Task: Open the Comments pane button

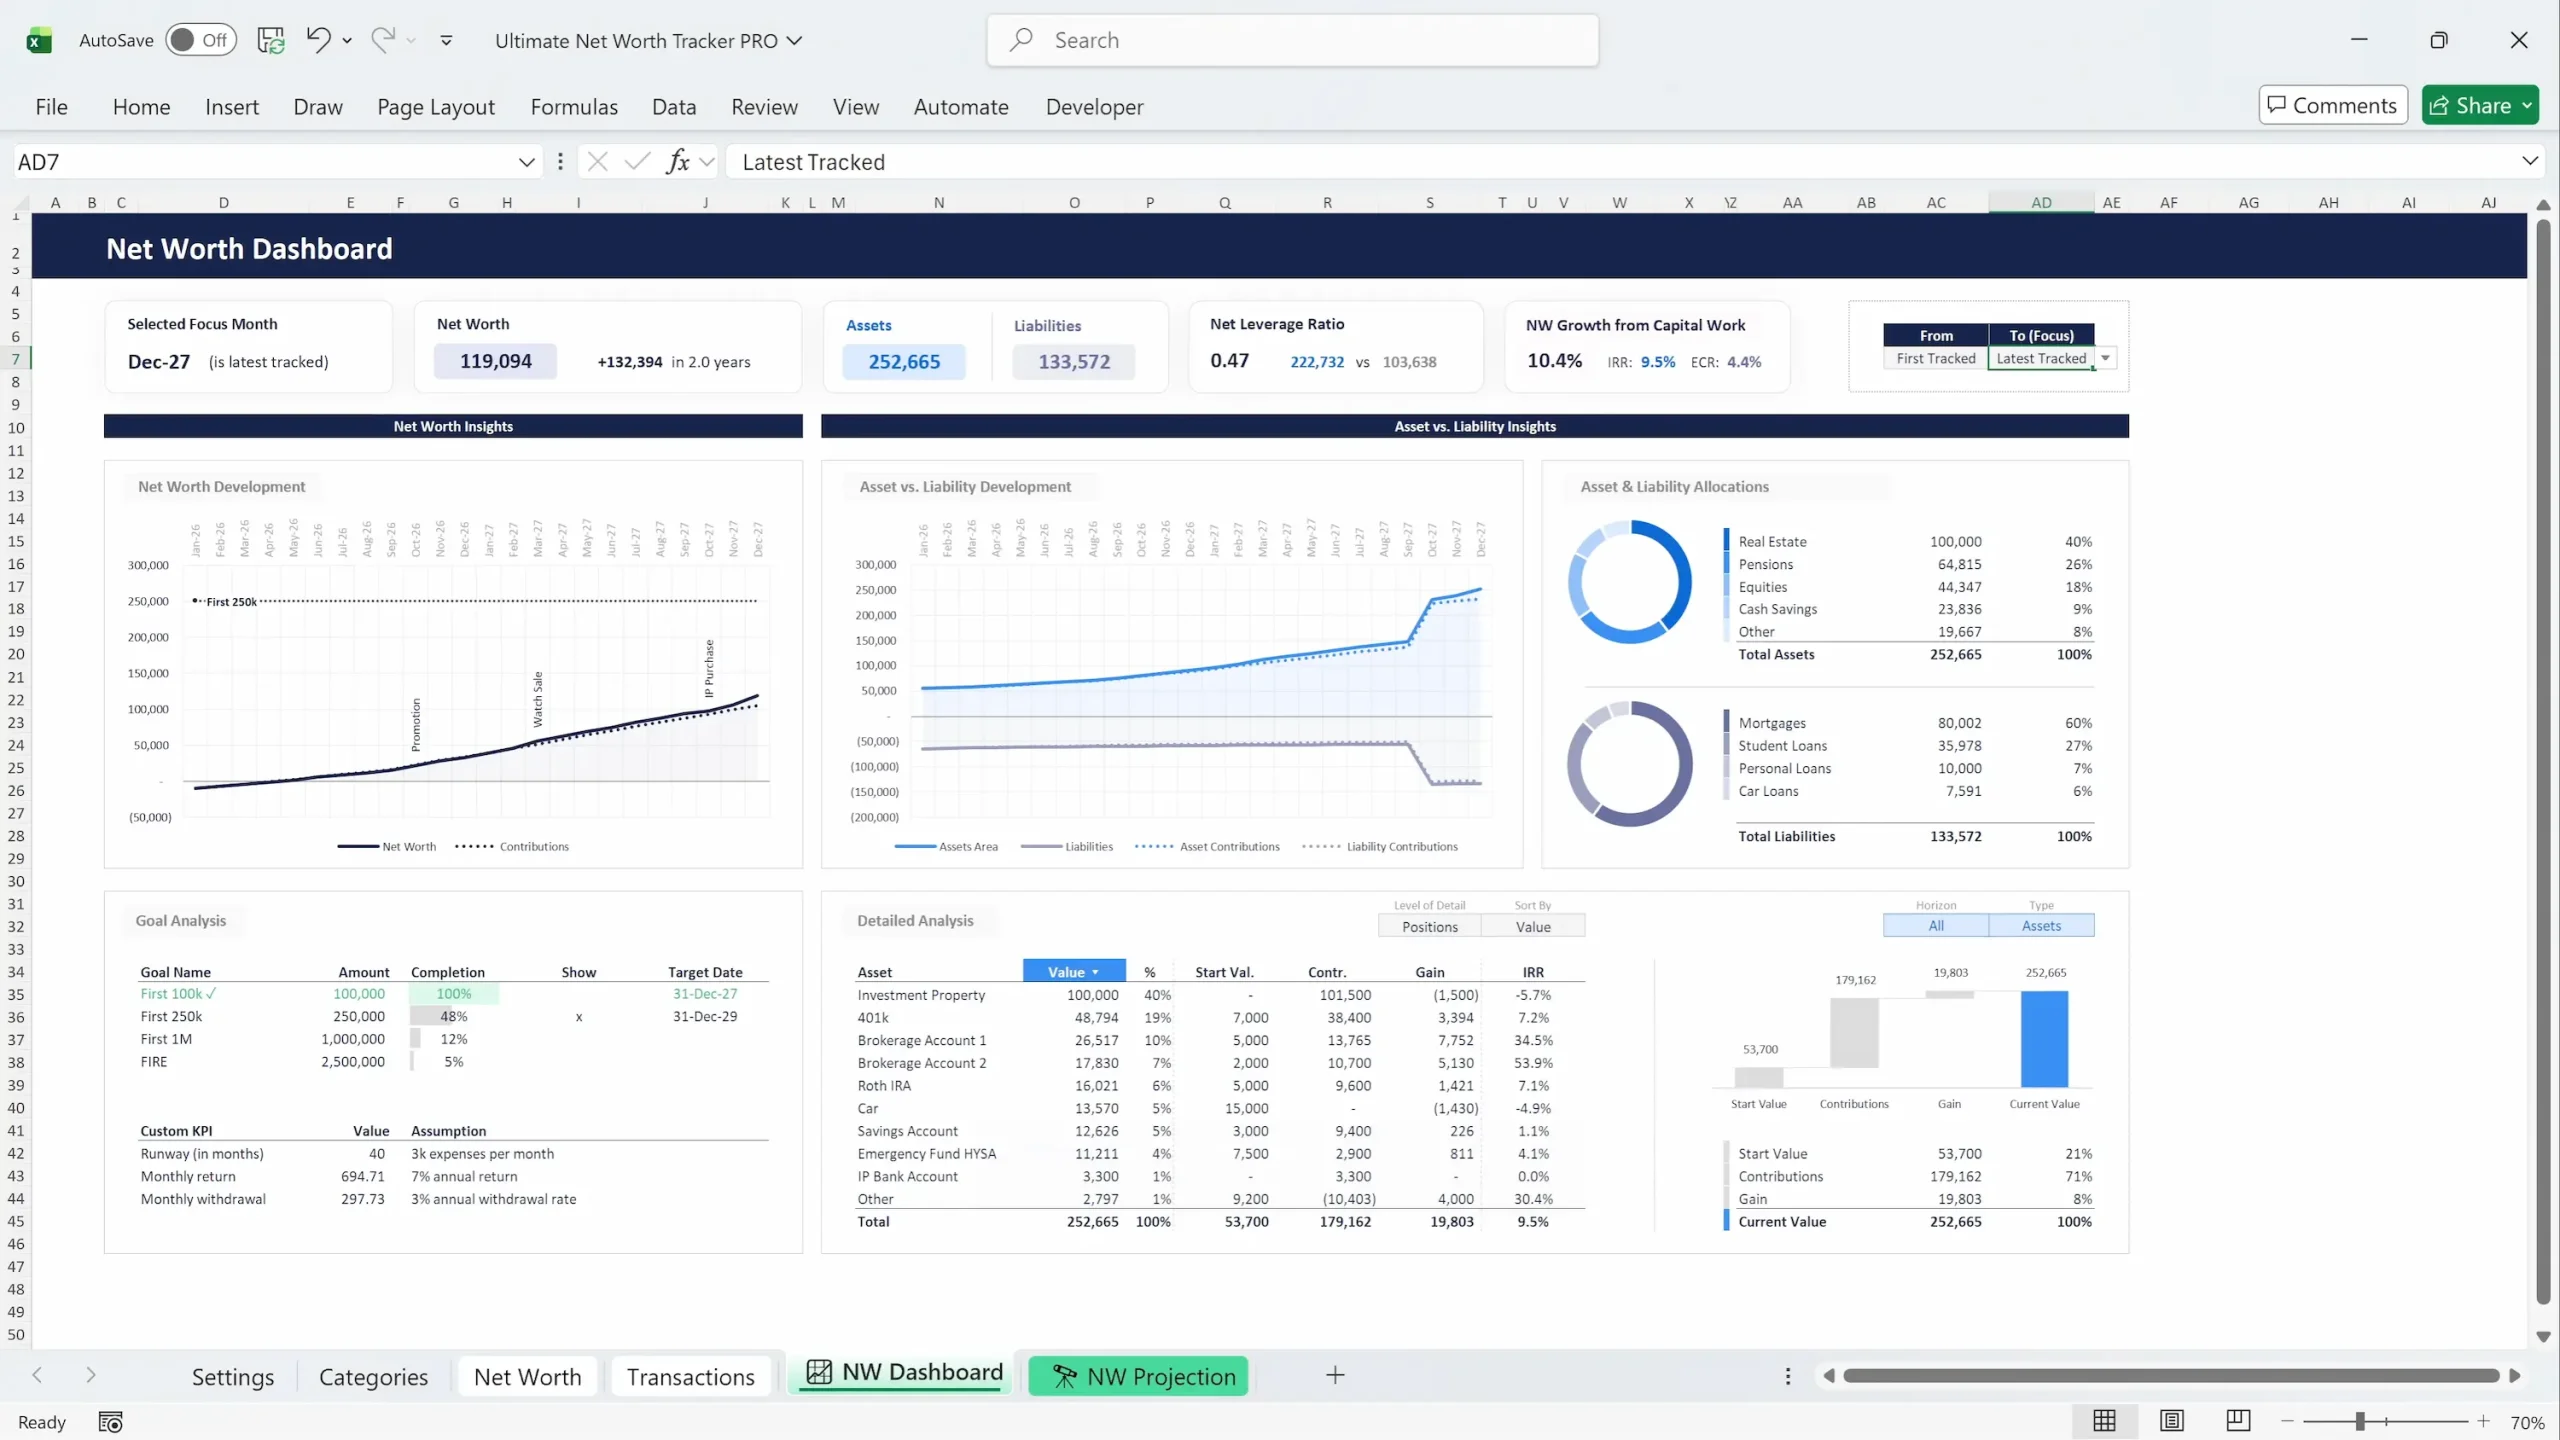Action: pos(2332,105)
